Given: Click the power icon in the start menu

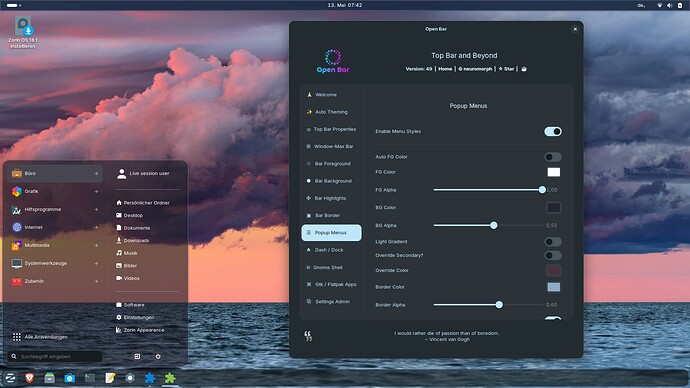Looking at the screenshot, I should (x=158, y=356).
